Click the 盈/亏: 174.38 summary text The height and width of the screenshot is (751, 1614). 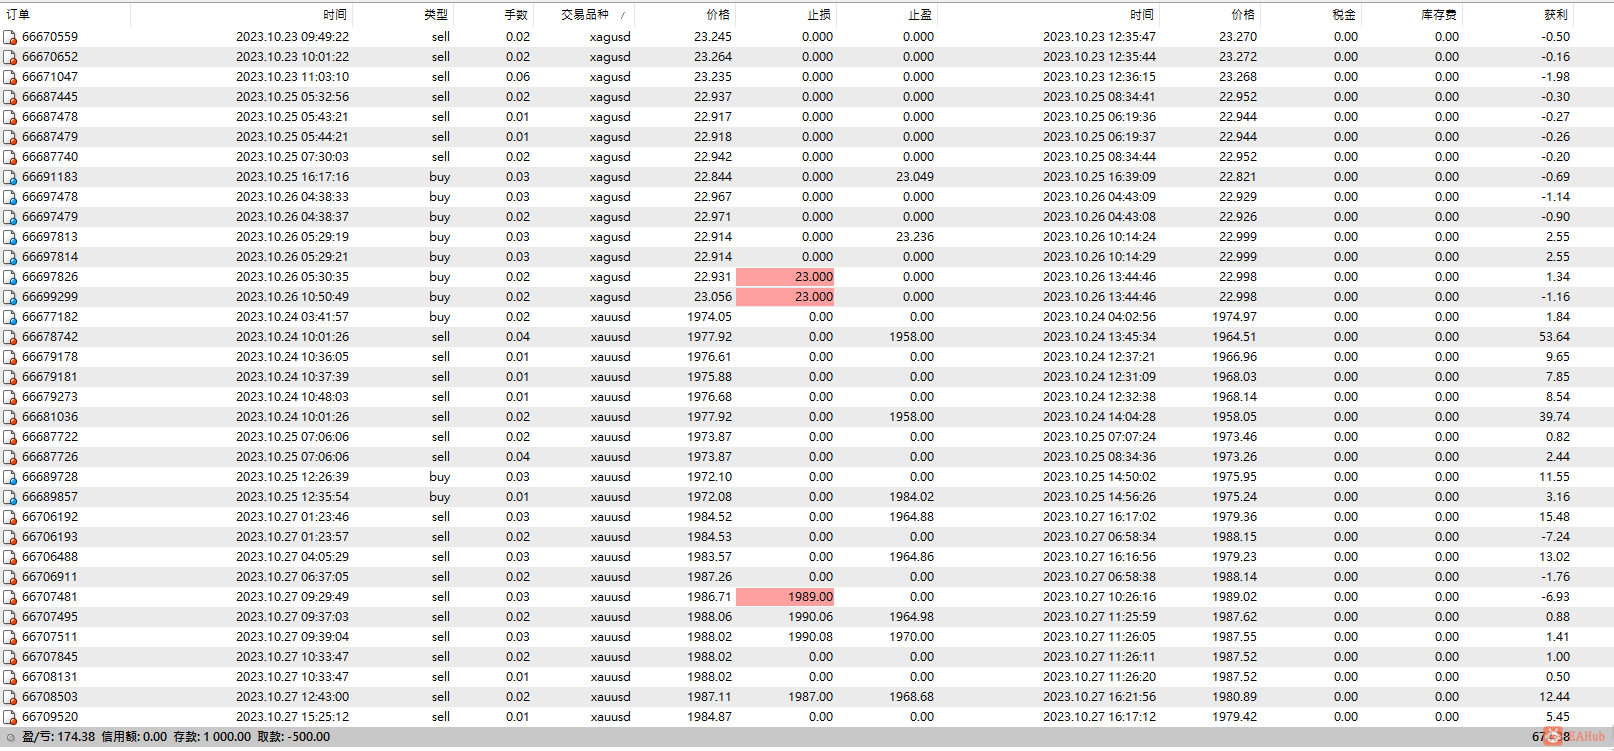coord(58,737)
